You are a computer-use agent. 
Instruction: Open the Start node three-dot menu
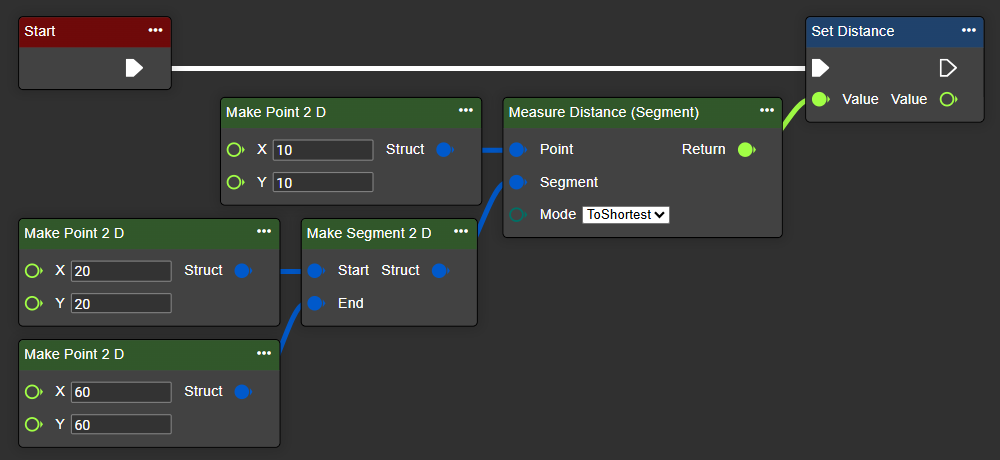pyautogui.click(x=155, y=31)
